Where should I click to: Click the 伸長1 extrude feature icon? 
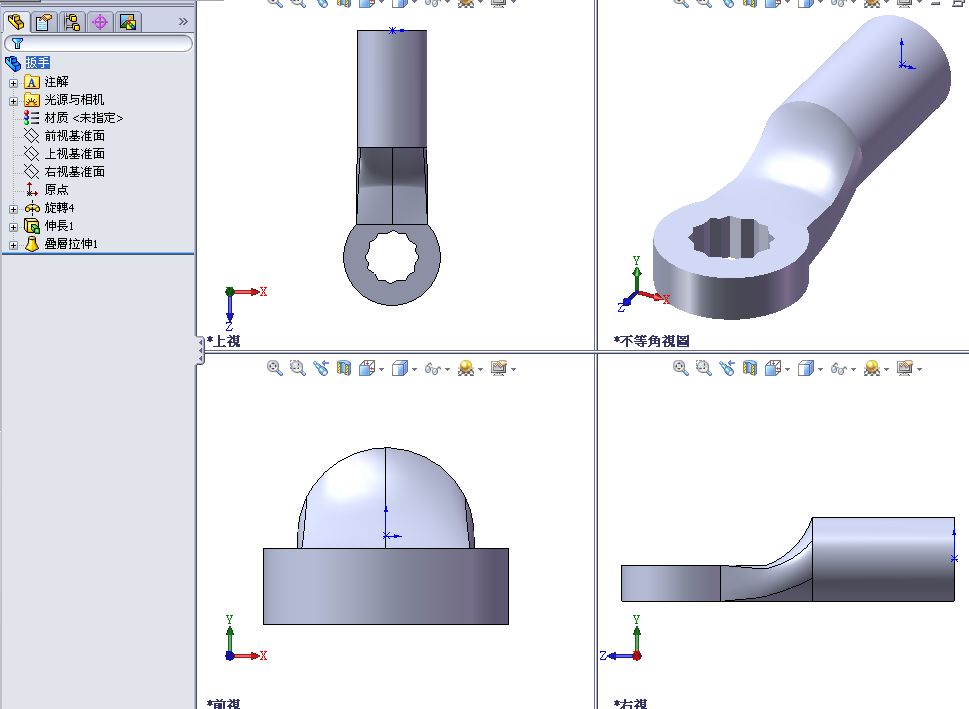[32, 226]
